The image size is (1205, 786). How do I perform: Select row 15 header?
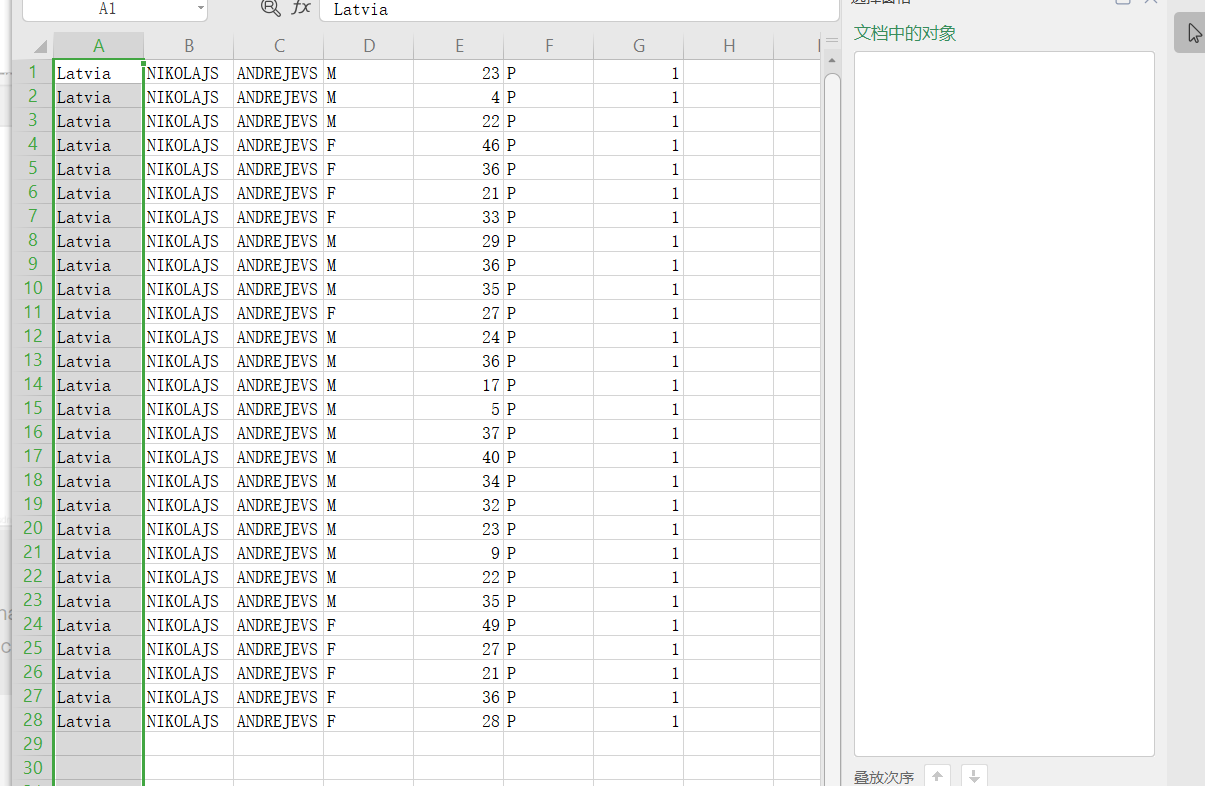pyautogui.click(x=33, y=408)
